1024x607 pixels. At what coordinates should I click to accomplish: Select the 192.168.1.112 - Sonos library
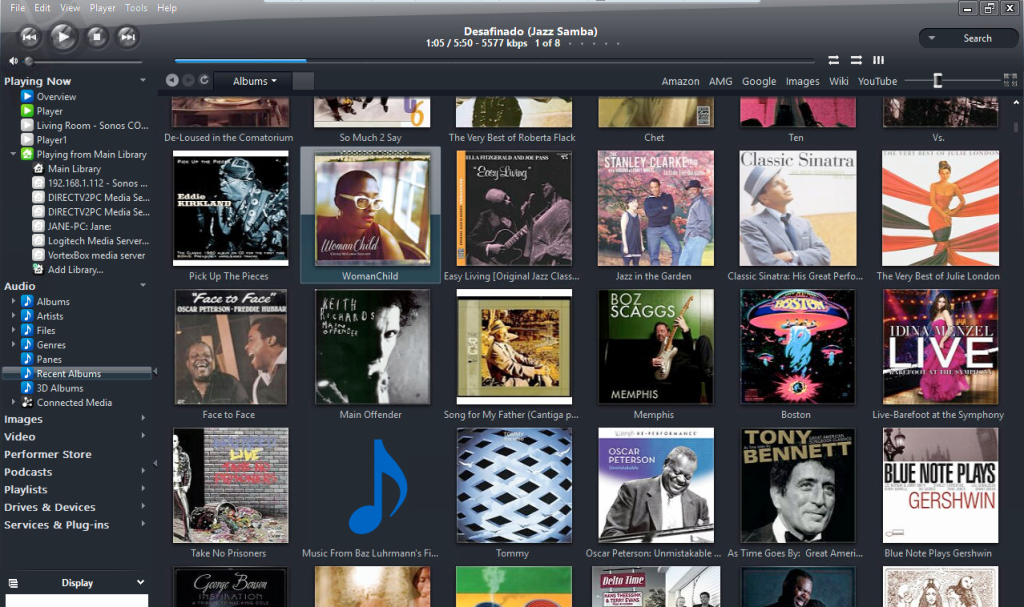click(x=97, y=183)
